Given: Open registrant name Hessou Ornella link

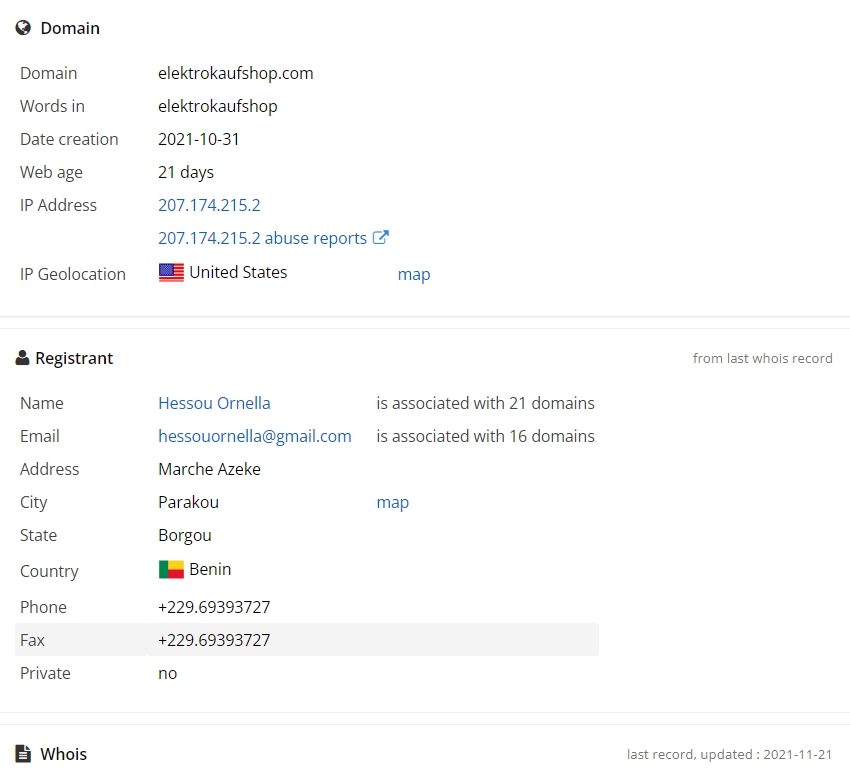Looking at the screenshot, I should coord(214,403).
